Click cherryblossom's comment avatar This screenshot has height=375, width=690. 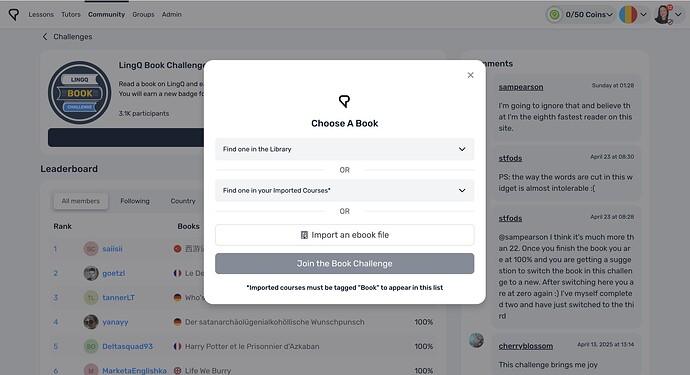(x=476, y=340)
